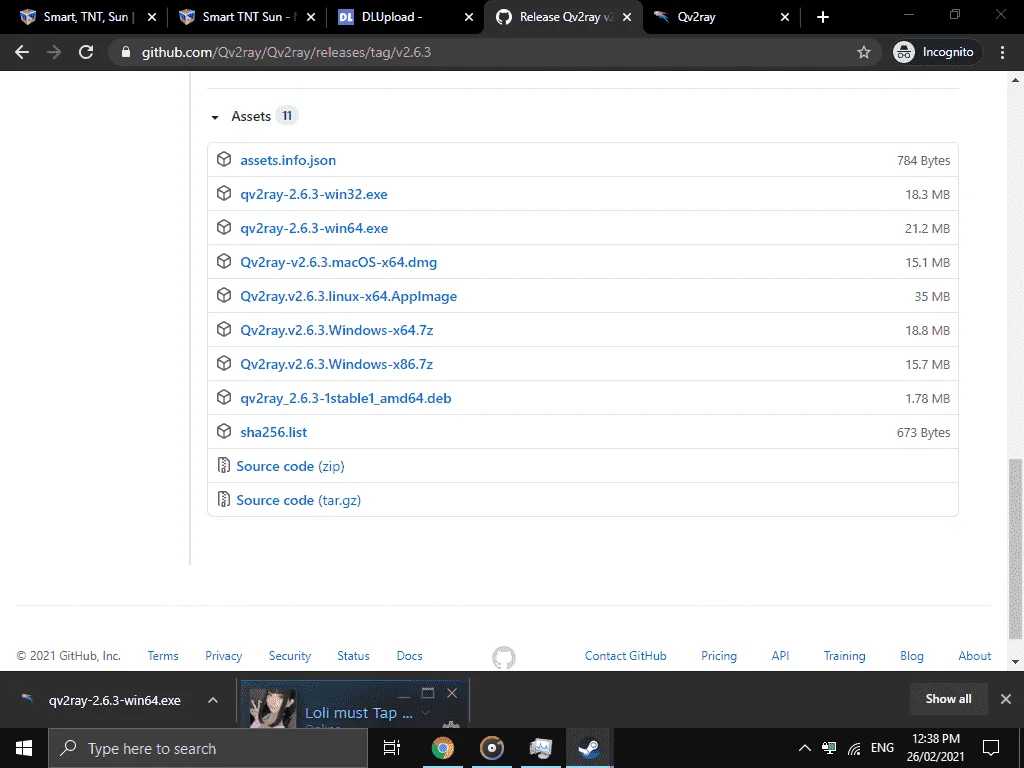Download qv2ray_2.6.3-1stable1_amd64.deb

(x=345, y=398)
